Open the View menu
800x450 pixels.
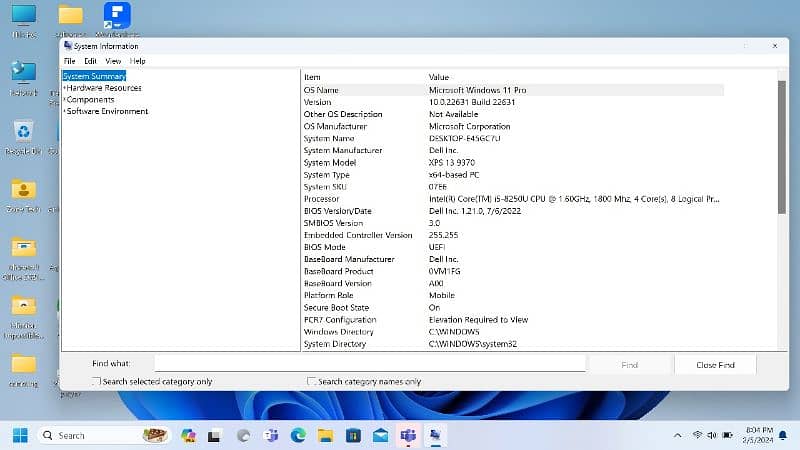[113, 61]
